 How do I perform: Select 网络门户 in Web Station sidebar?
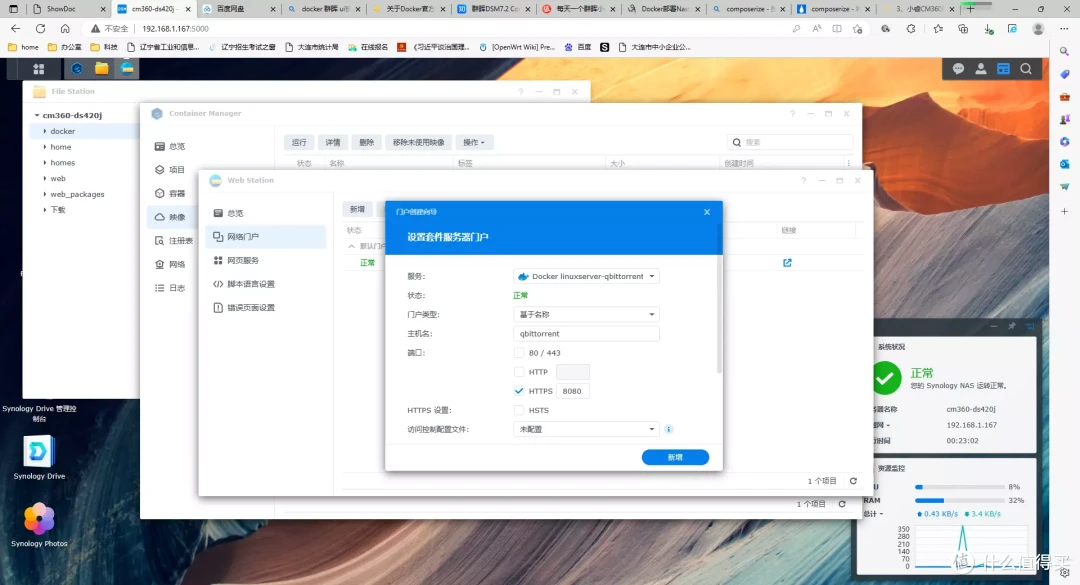point(265,236)
